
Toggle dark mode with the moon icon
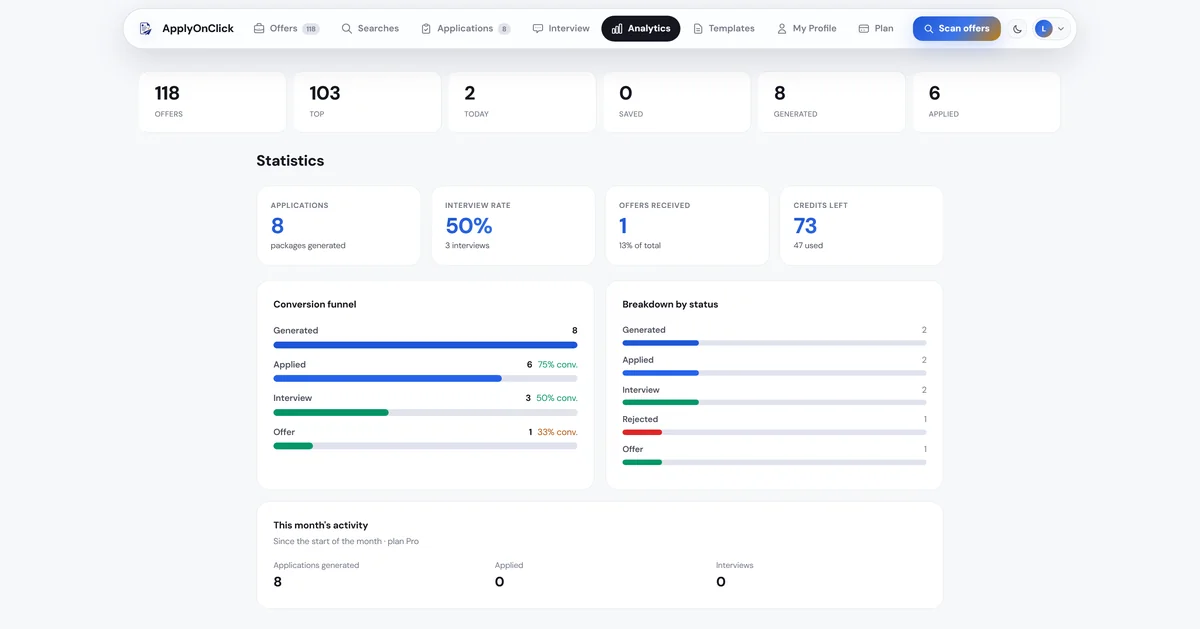point(1017,29)
